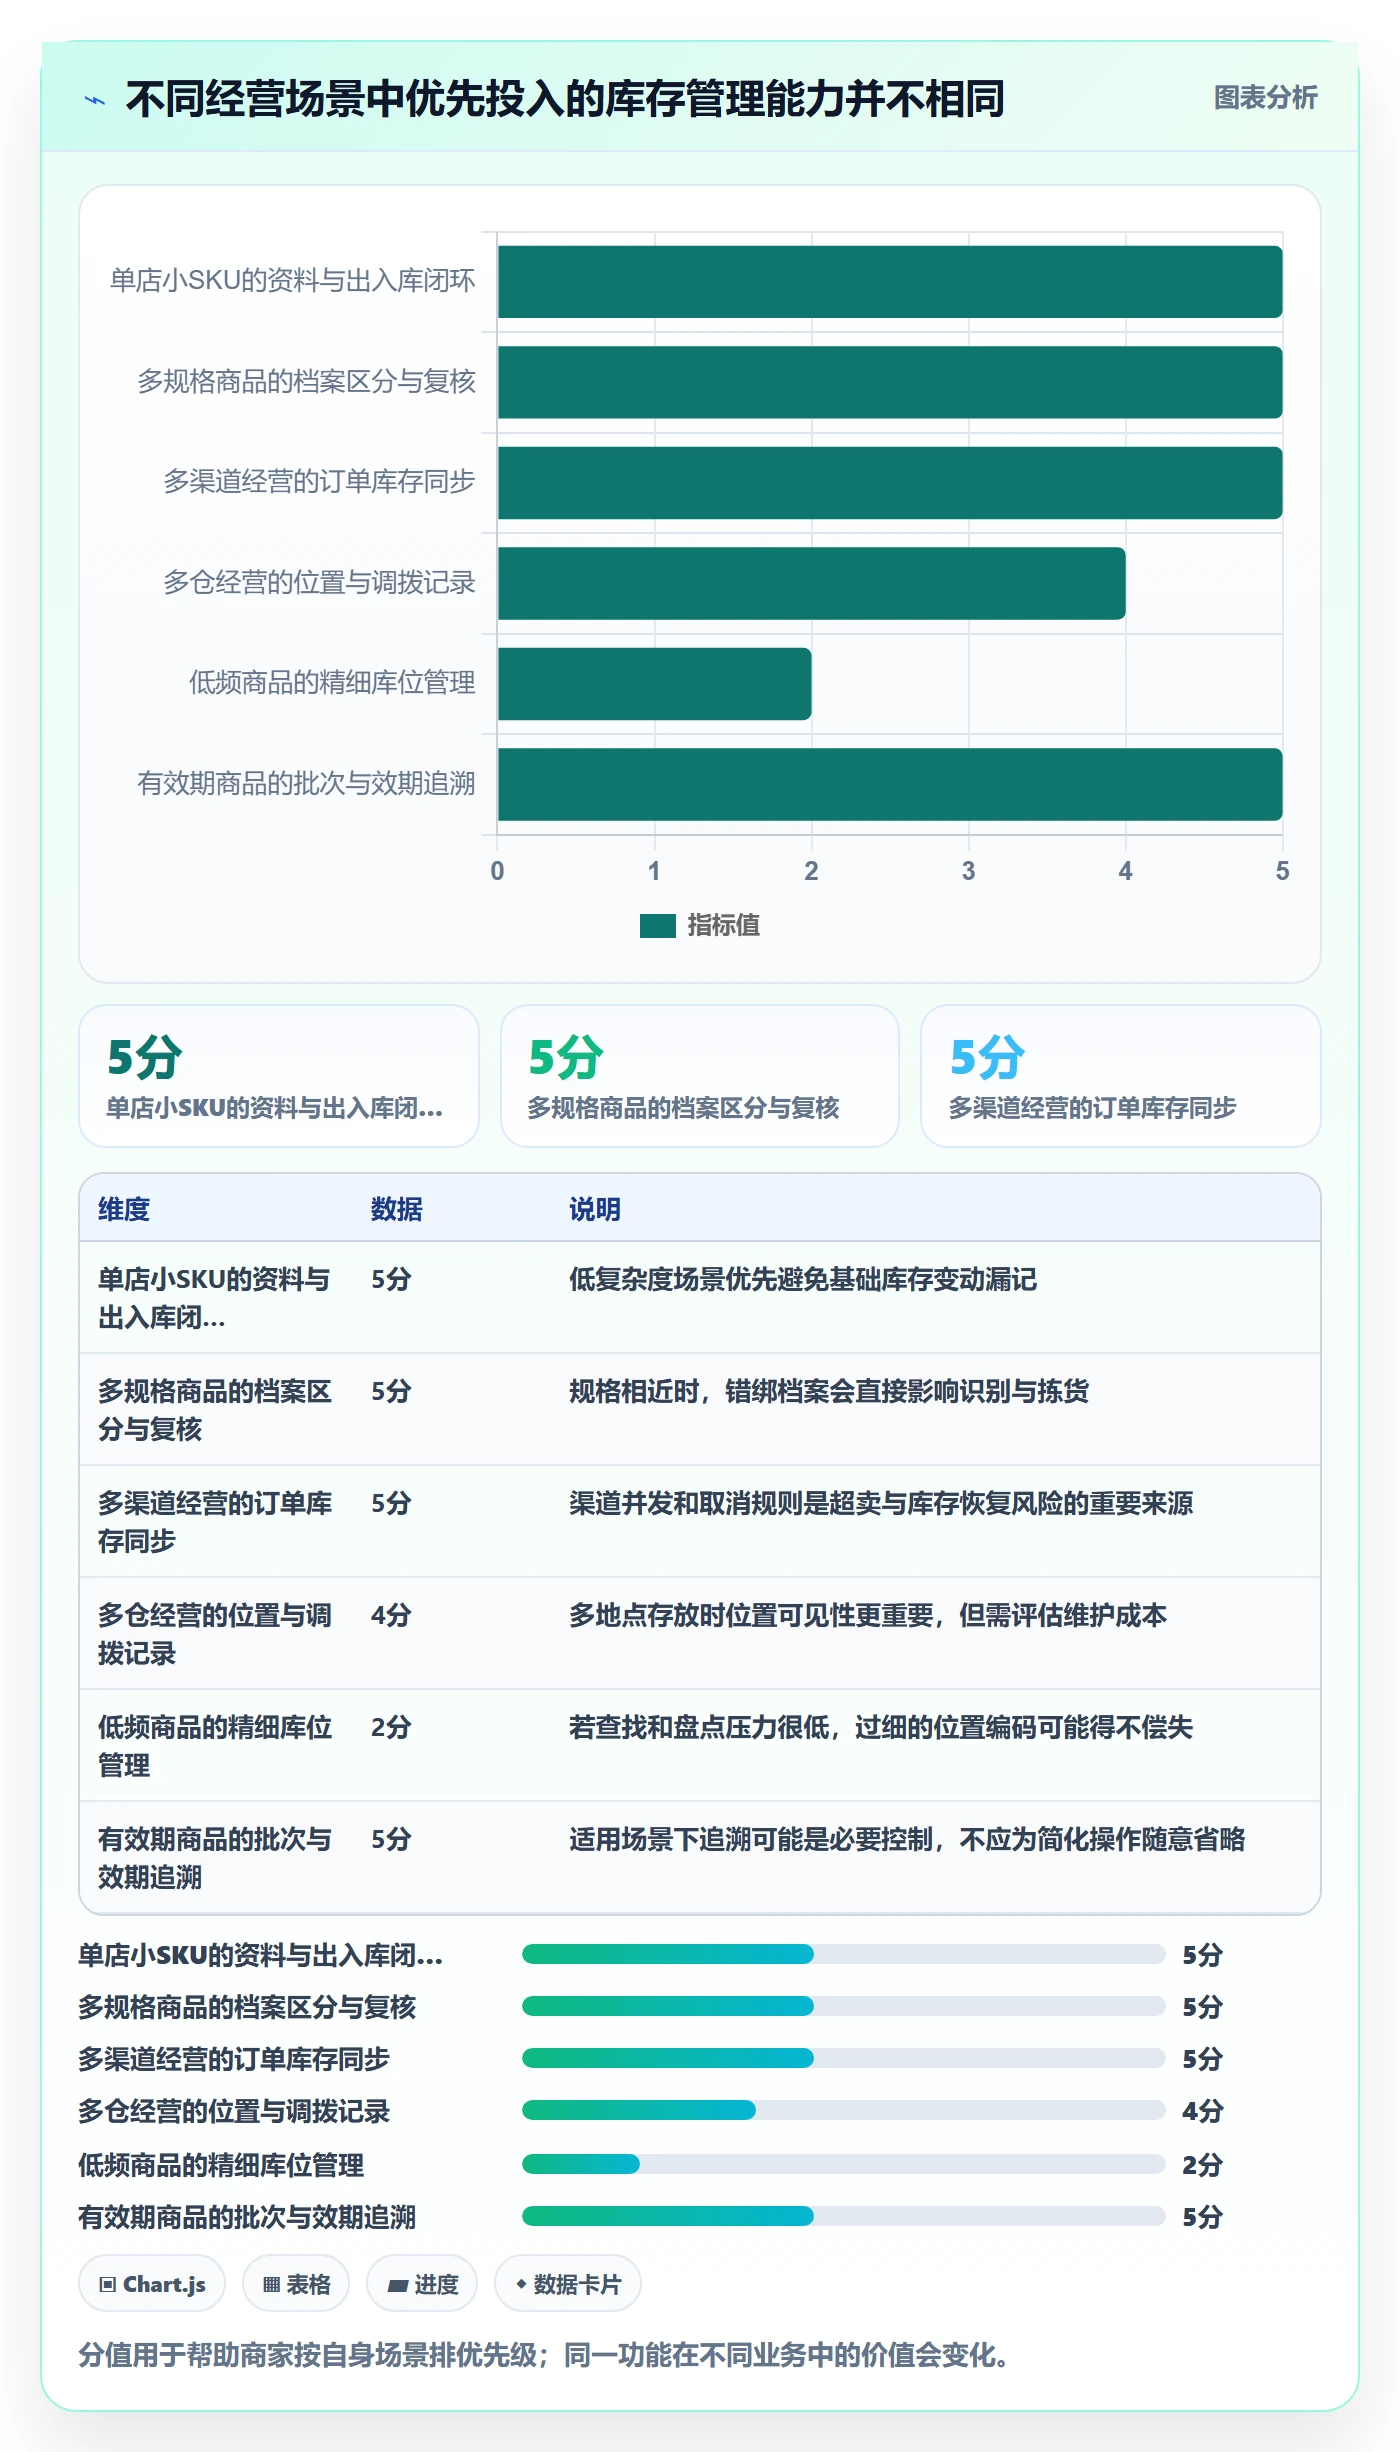Click table cell 若查找和盘点压力很低
This screenshot has width=1400, height=2452.
tap(881, 1727)
